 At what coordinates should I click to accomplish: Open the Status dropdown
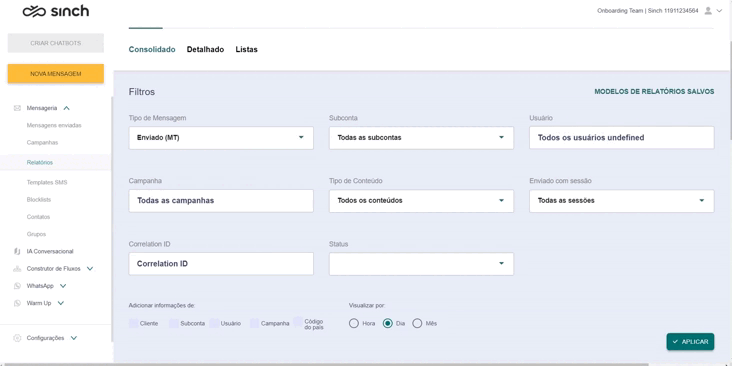(x=421, y=264)
